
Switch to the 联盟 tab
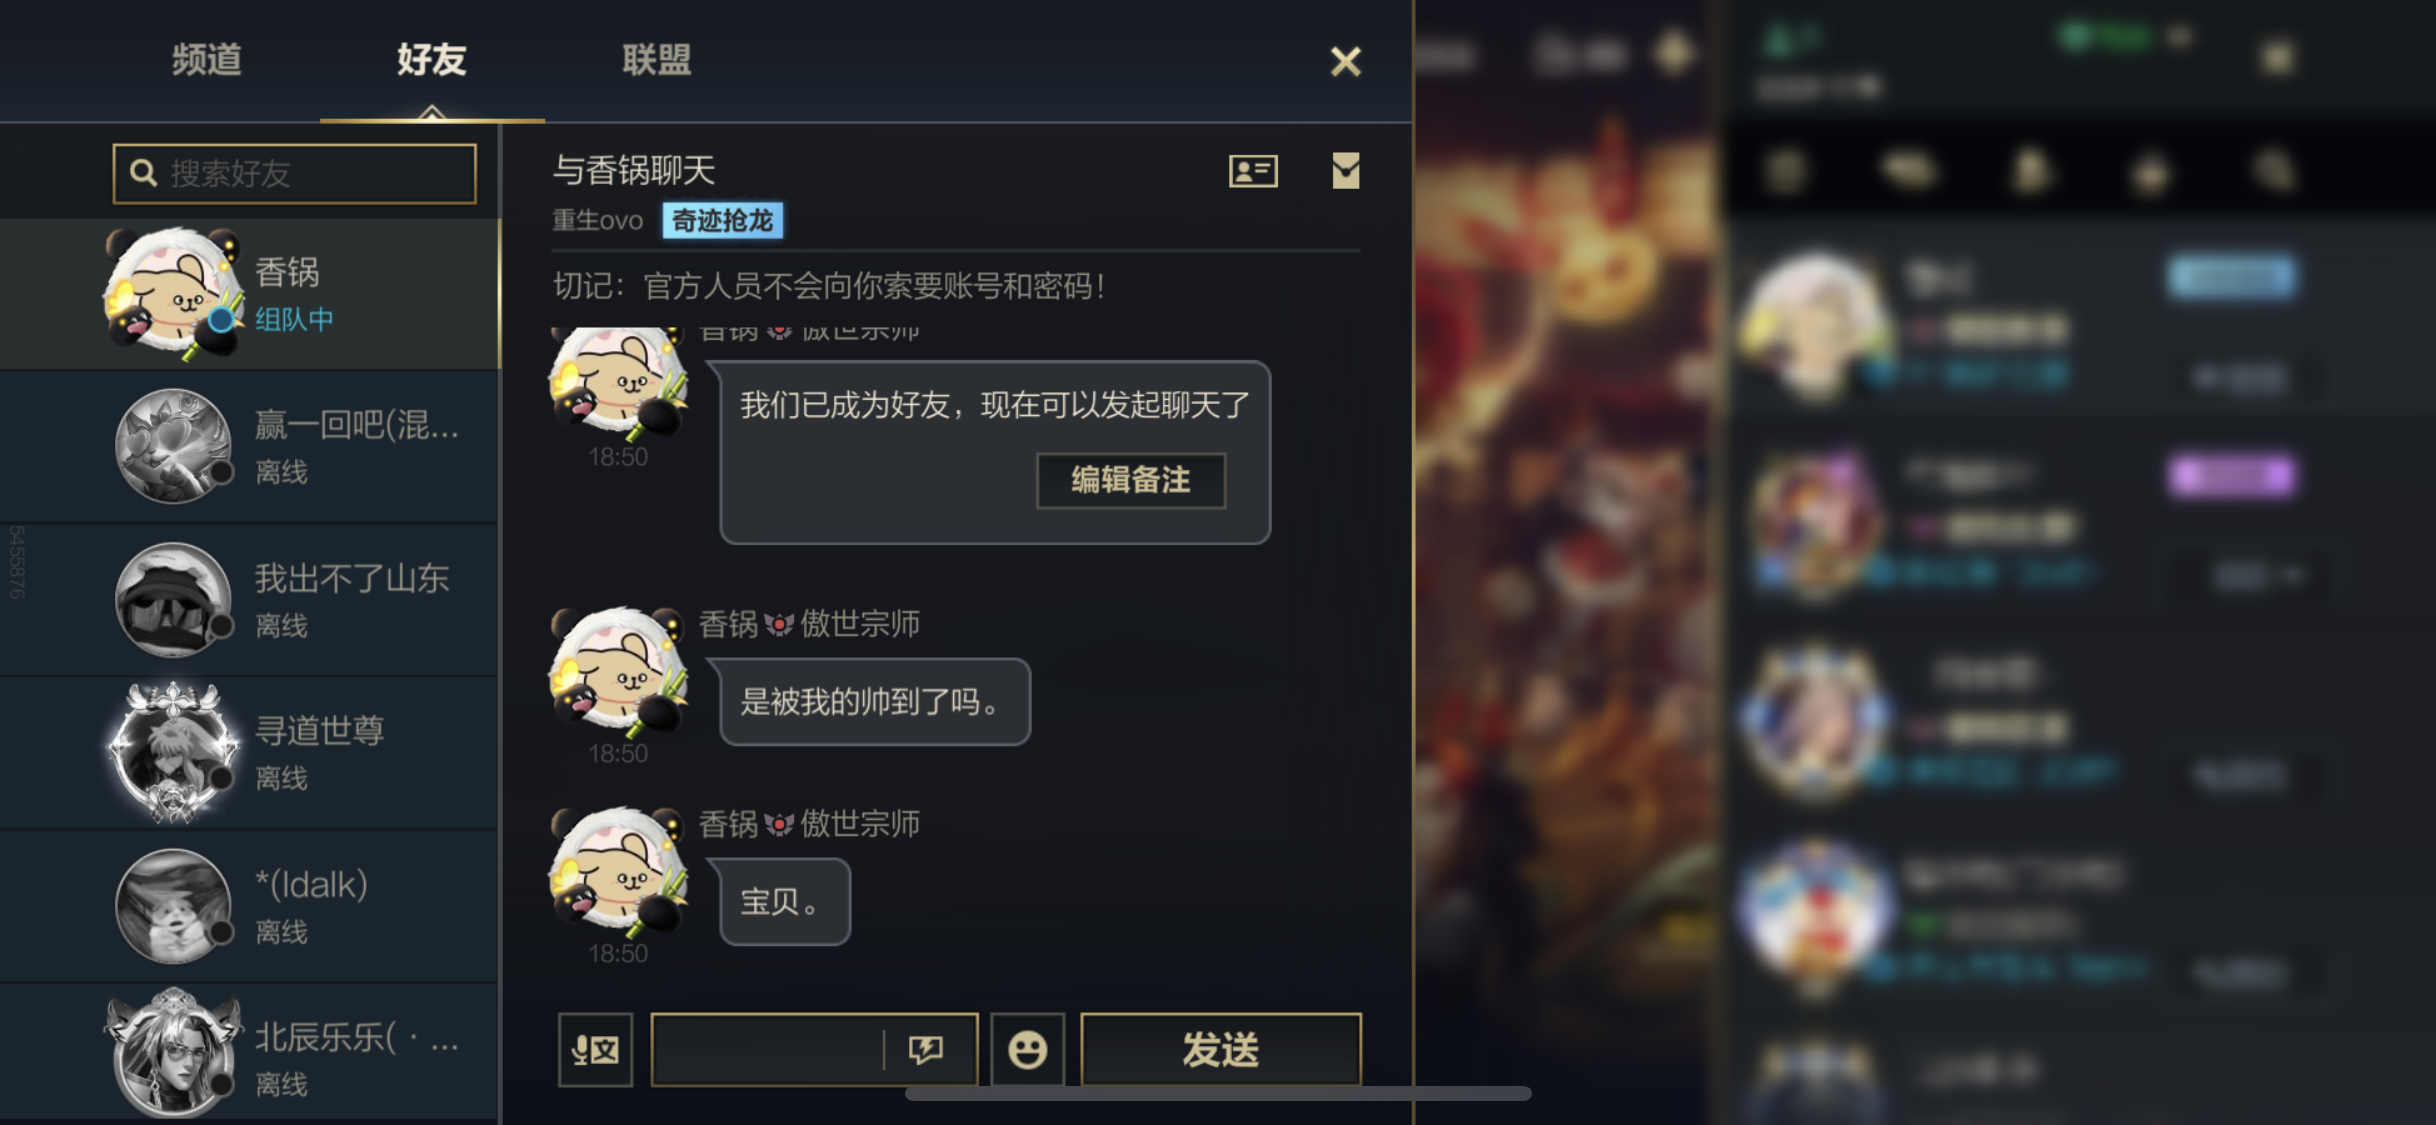point(657,60)
